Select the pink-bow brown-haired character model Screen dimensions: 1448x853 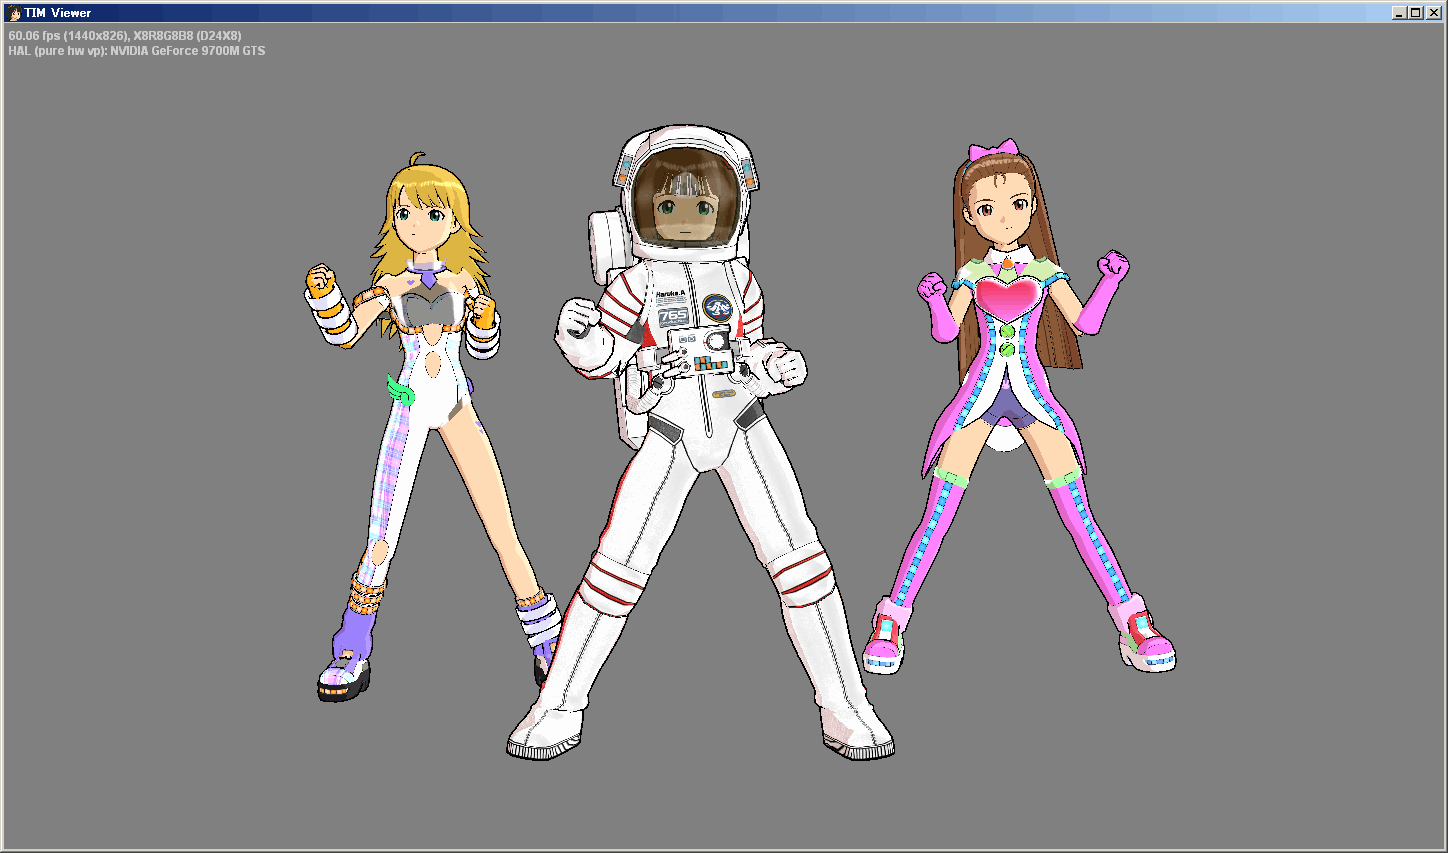pyautogui.click(x=1020, y=408)
